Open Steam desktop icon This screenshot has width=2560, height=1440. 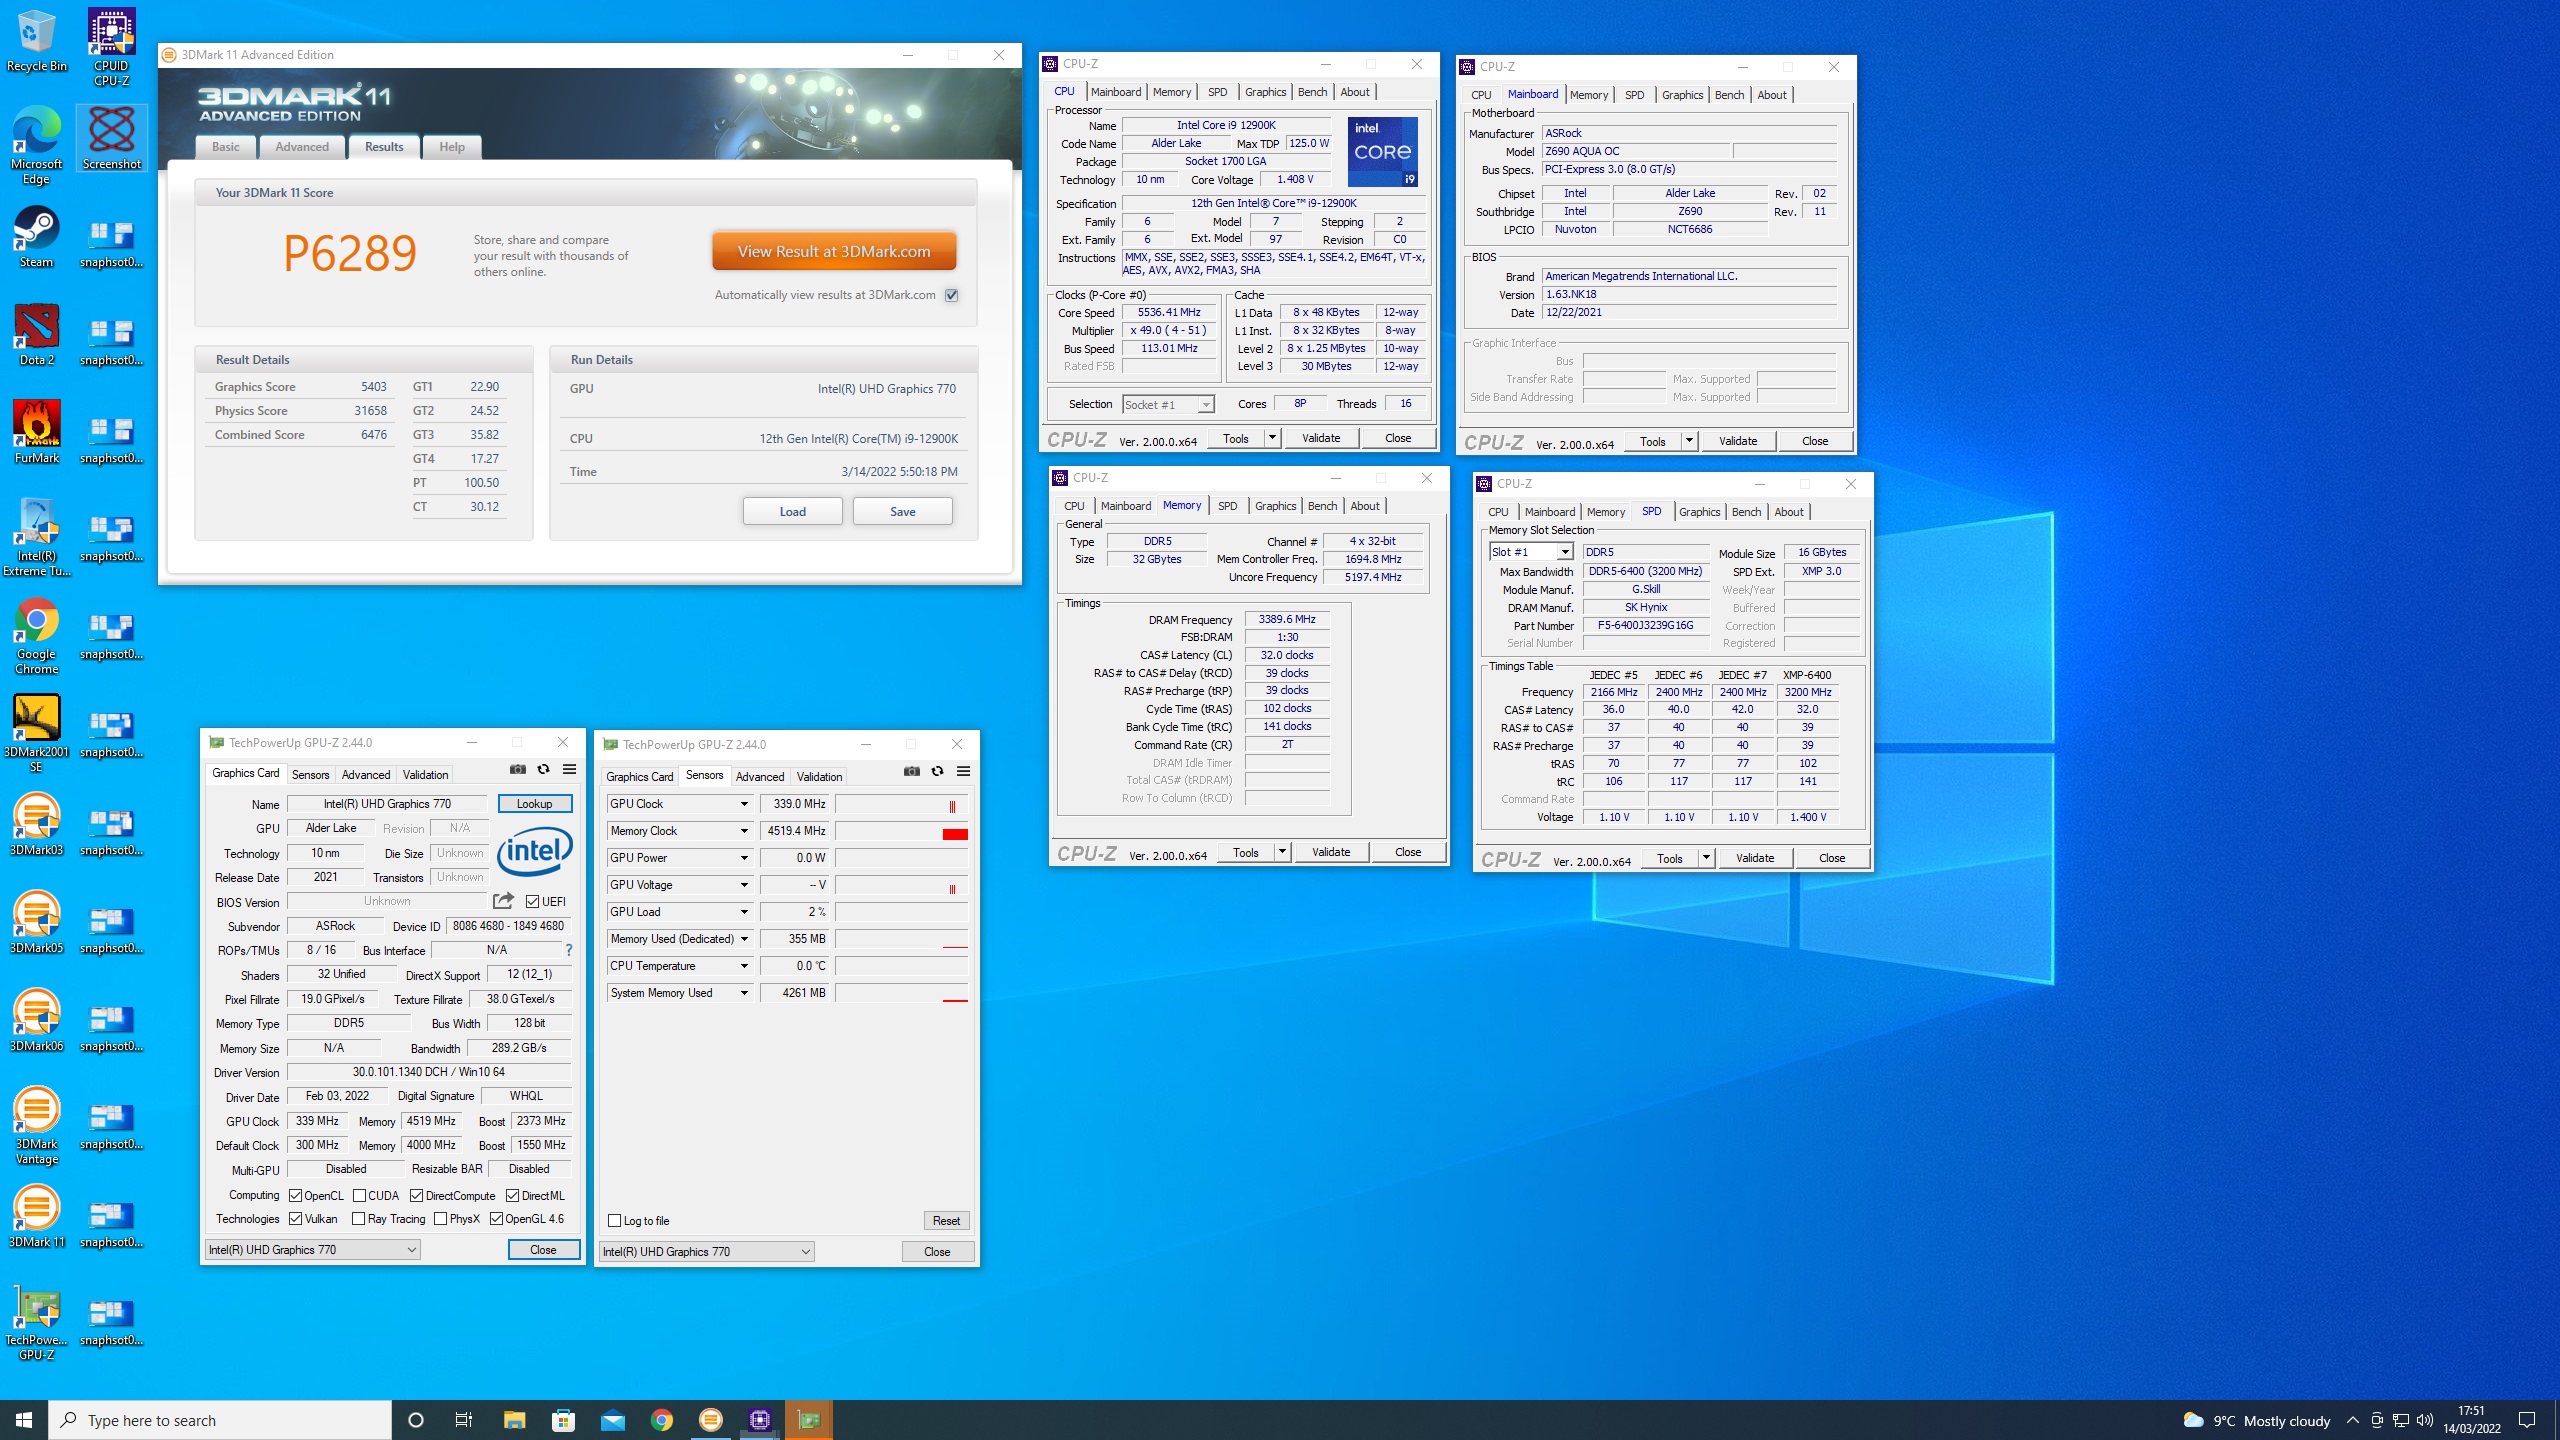pos(36,238)
